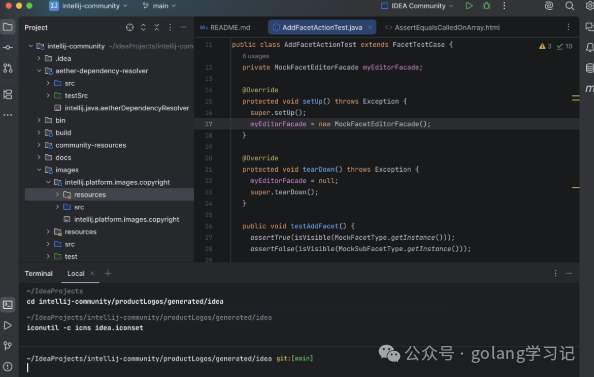Image resolution: width=594 pixels, height=377 pixels.
Task: Open Project panel options menu
Action: coord(170,27)
